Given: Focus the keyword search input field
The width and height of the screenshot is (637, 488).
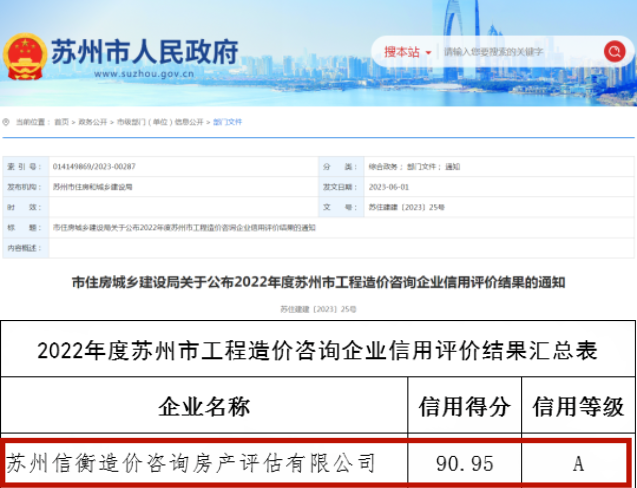Looking at the screenshot, I should (x=520, y=52).
